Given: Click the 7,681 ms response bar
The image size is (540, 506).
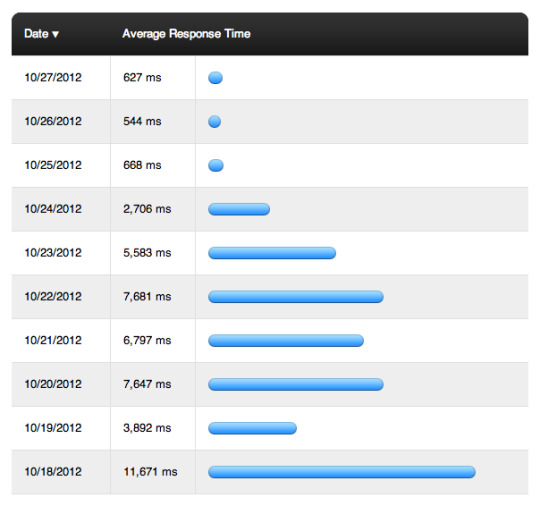Looking at the screenshot, I should click(296, 297).
